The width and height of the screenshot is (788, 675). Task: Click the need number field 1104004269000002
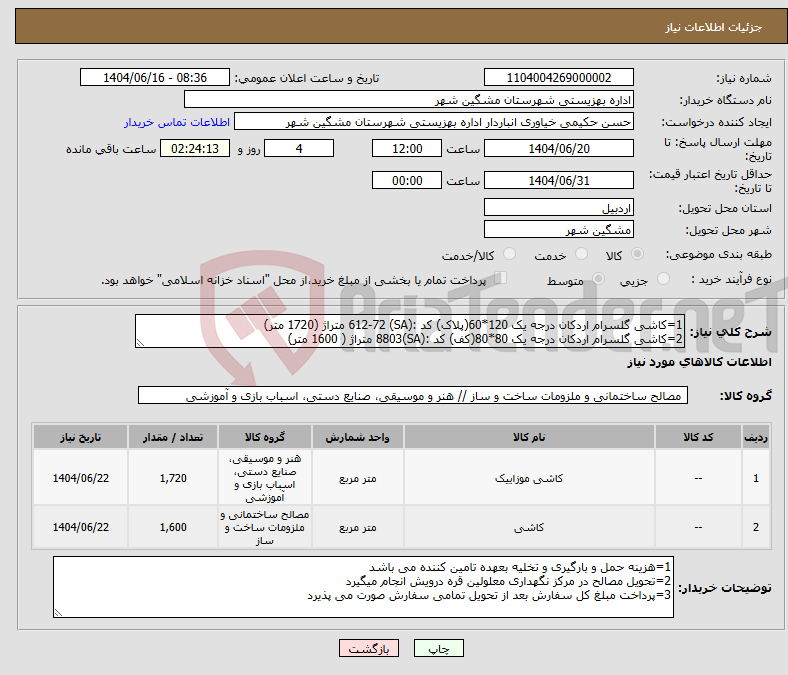[x=559, y=77]
